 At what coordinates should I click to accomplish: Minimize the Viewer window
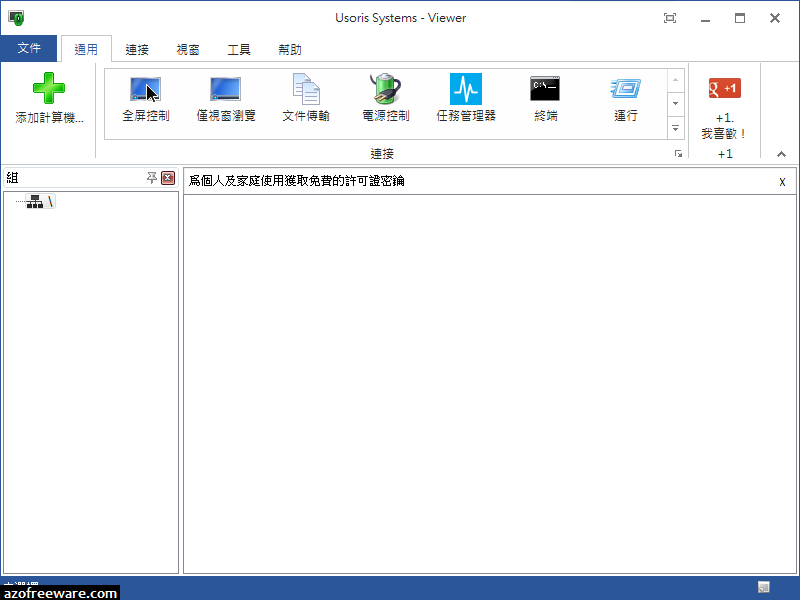pyautogui.click(x=705, y=19)
